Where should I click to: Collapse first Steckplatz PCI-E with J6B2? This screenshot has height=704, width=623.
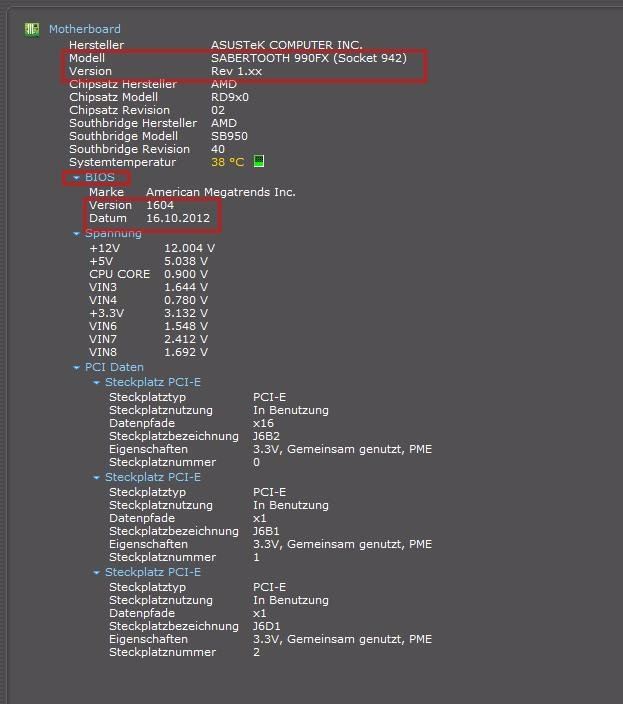[x=96, y=383]
